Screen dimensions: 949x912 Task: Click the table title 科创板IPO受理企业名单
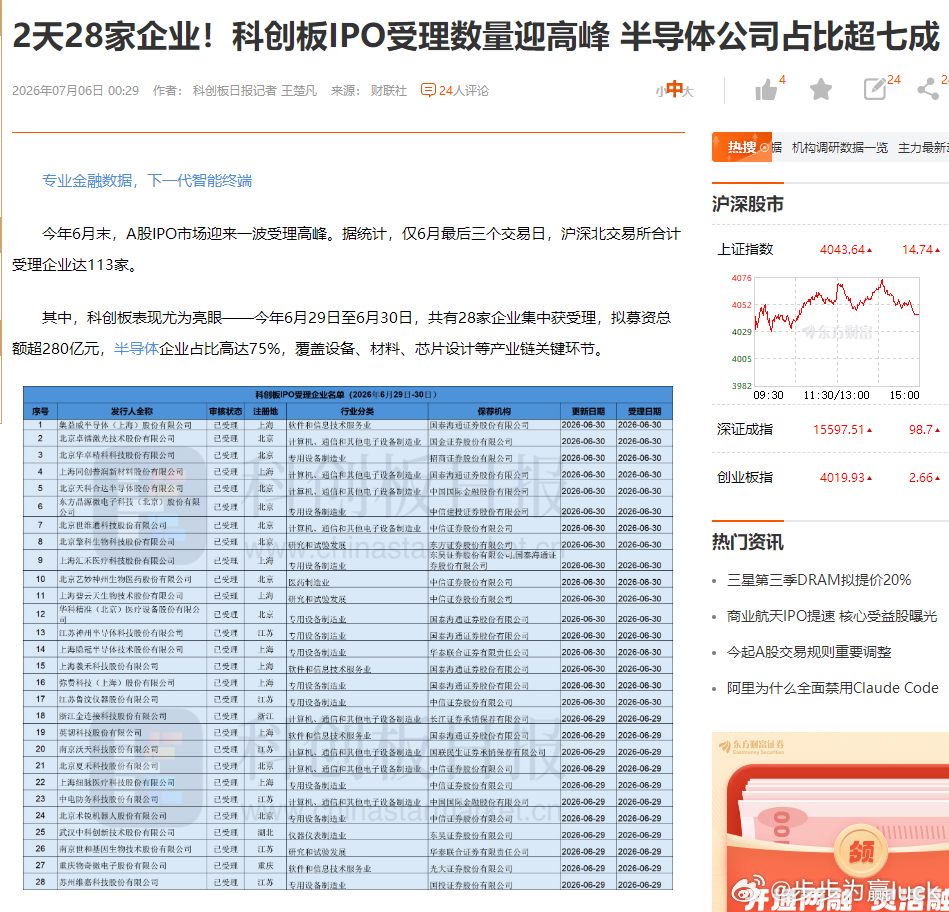click(346, 395)
